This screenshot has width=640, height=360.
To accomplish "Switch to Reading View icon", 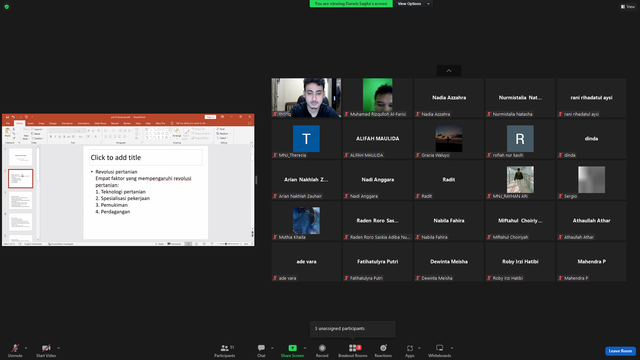I will (204, 244).
